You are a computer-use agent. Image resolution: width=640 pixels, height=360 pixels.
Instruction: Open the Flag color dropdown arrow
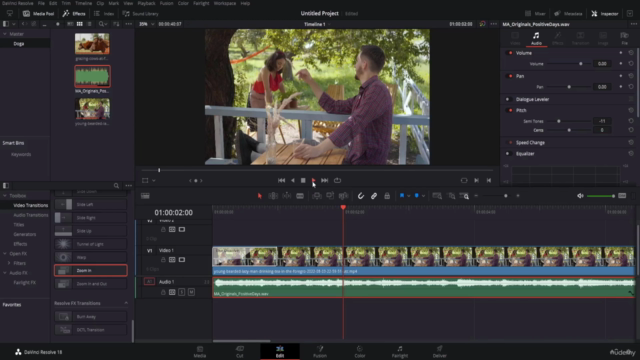coord(409,196)
